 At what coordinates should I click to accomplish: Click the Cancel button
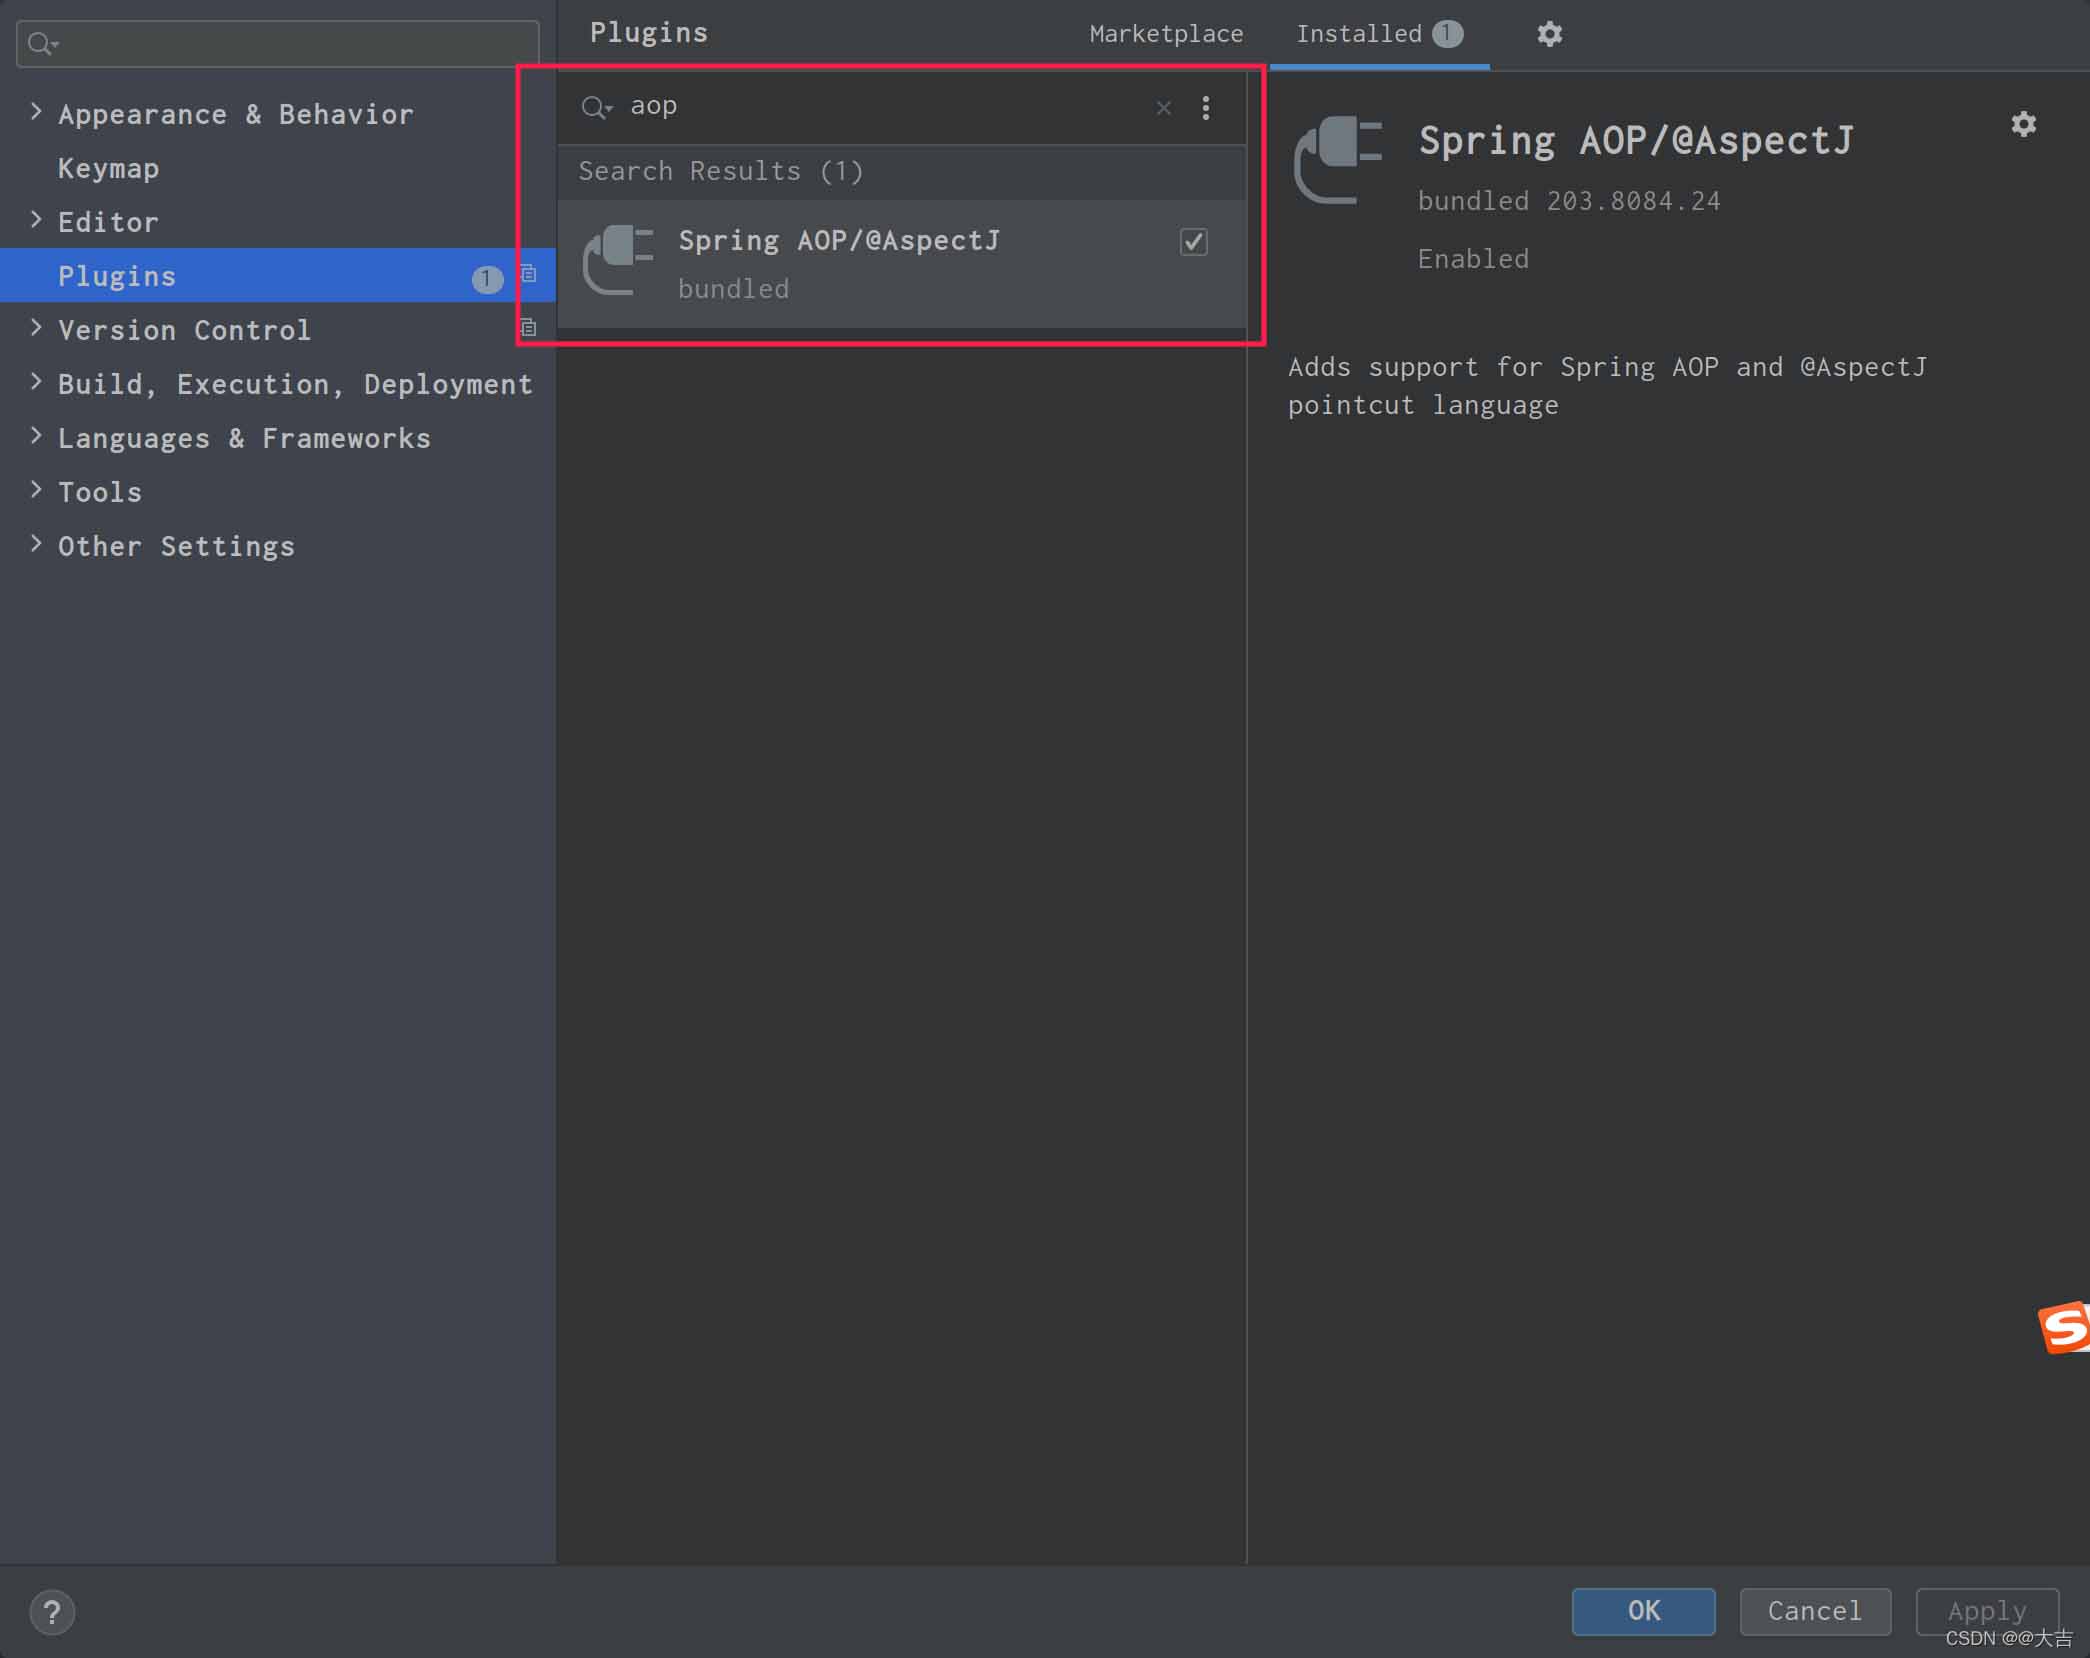[1815, 1611]
